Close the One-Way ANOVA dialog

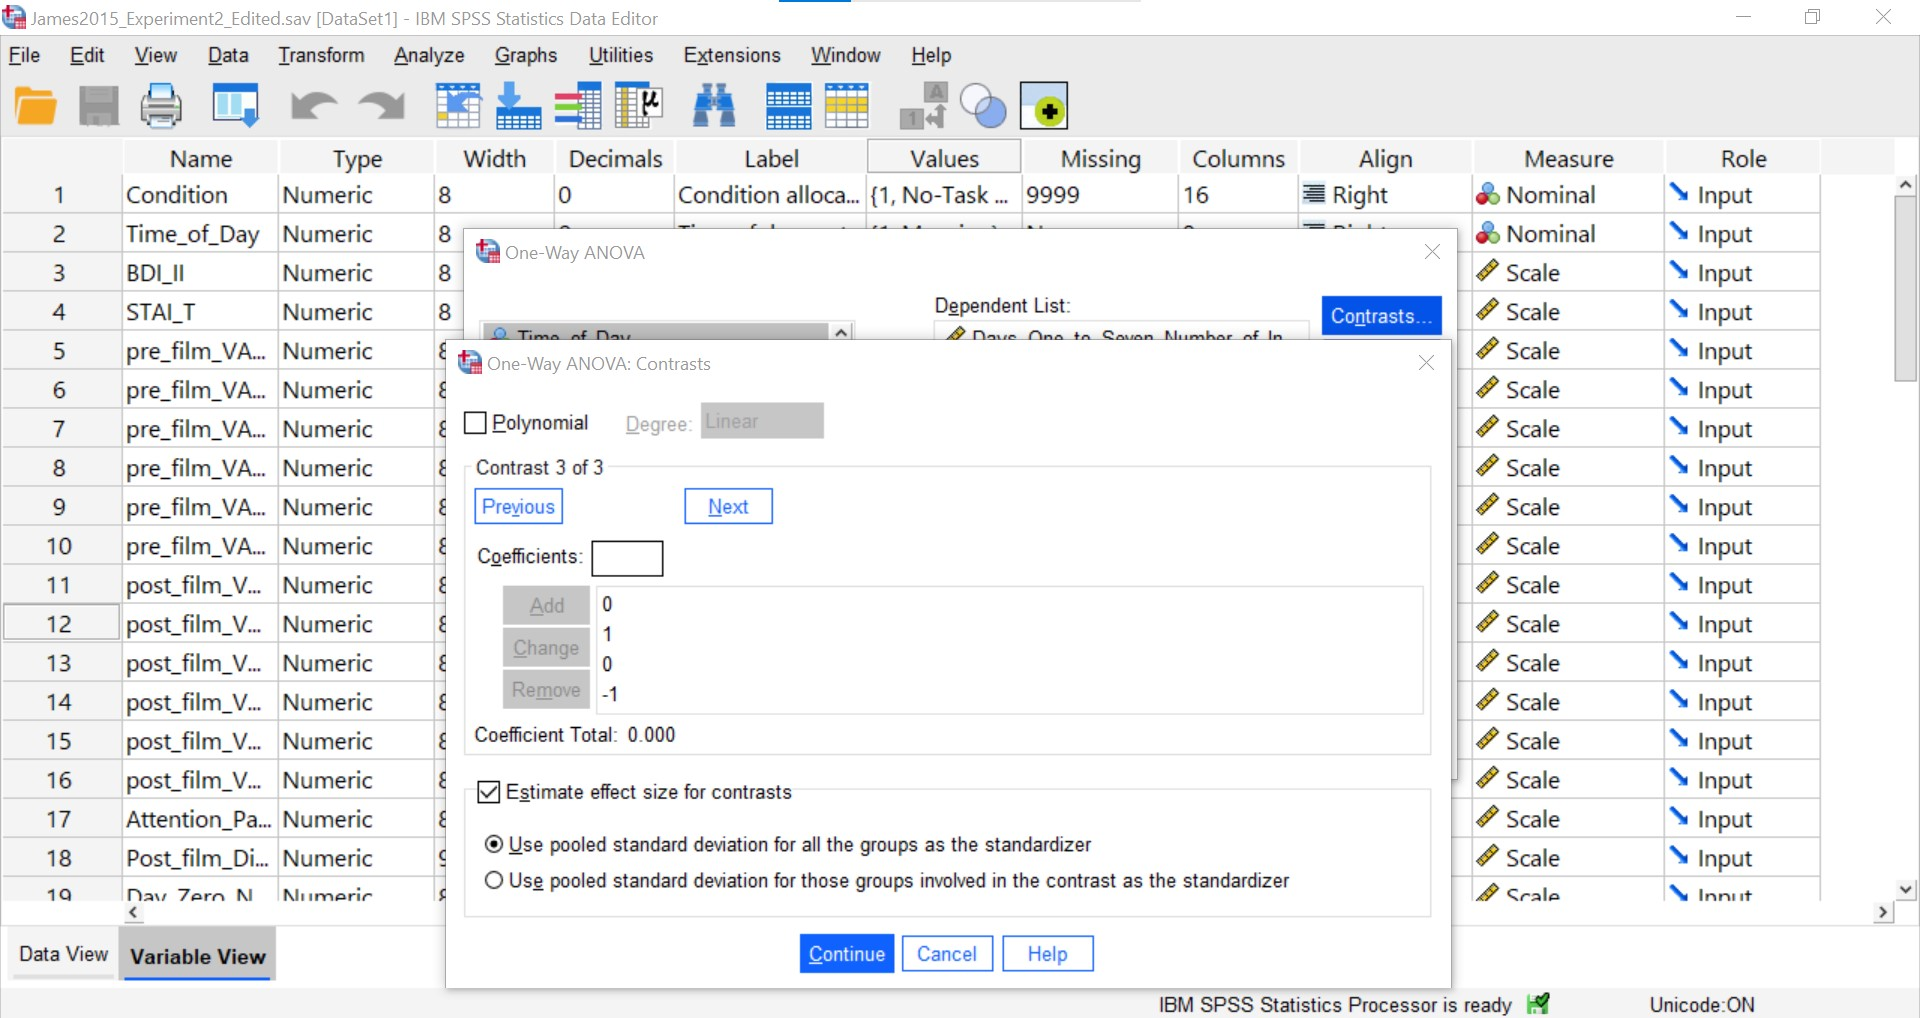click(1432, 252)
